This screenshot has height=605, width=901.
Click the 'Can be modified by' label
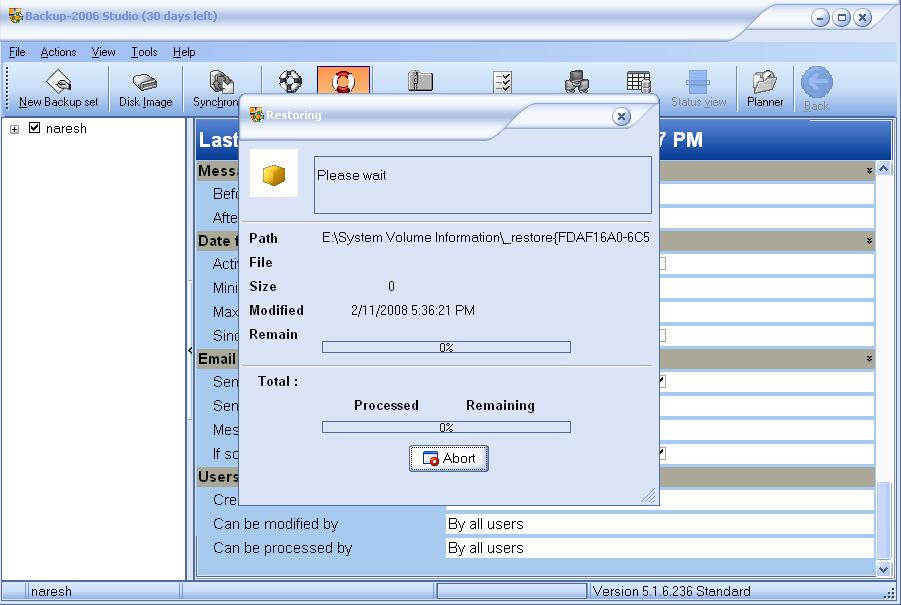[275, 524]
